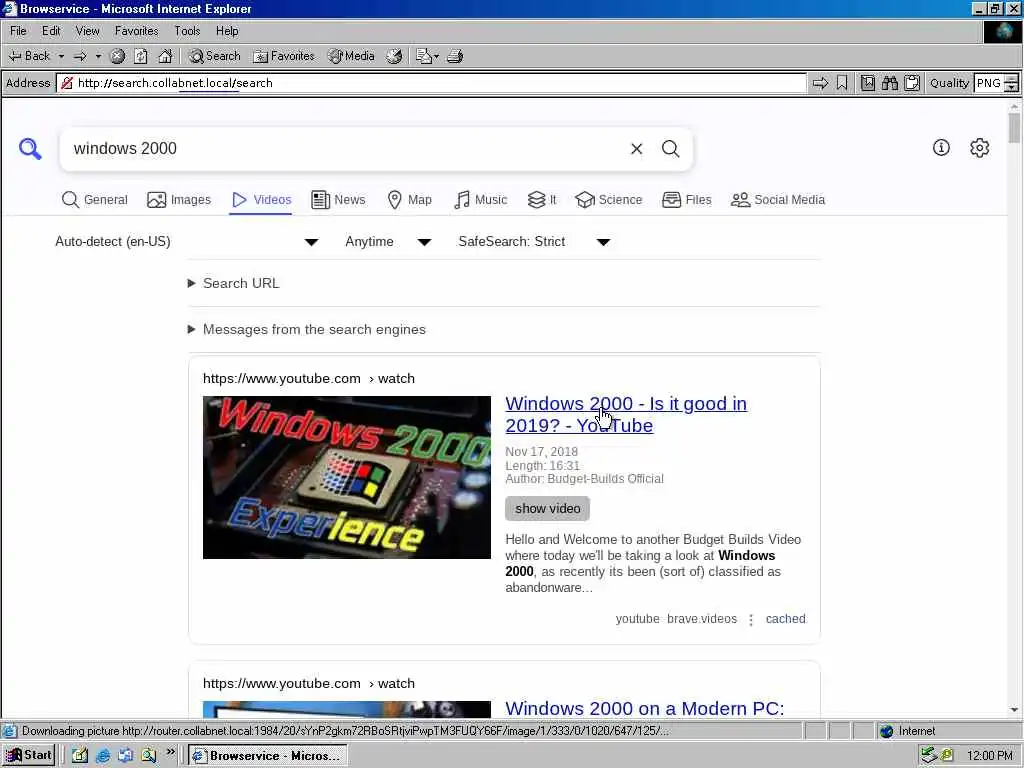
Task: Switch to the News category tab
Action: [338, 200]
